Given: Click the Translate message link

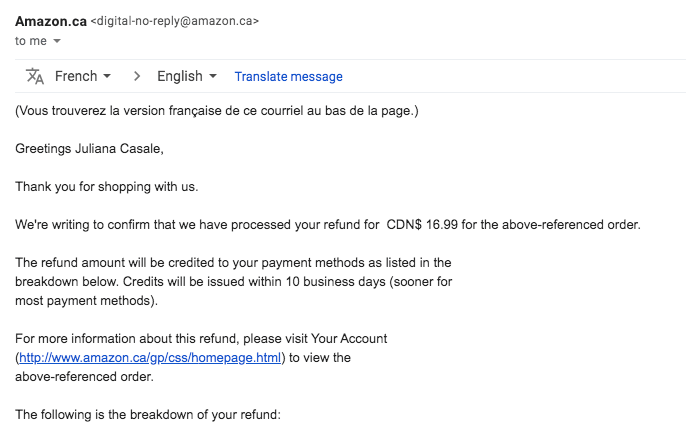Looking at the screenshot, I should point(288,77).
